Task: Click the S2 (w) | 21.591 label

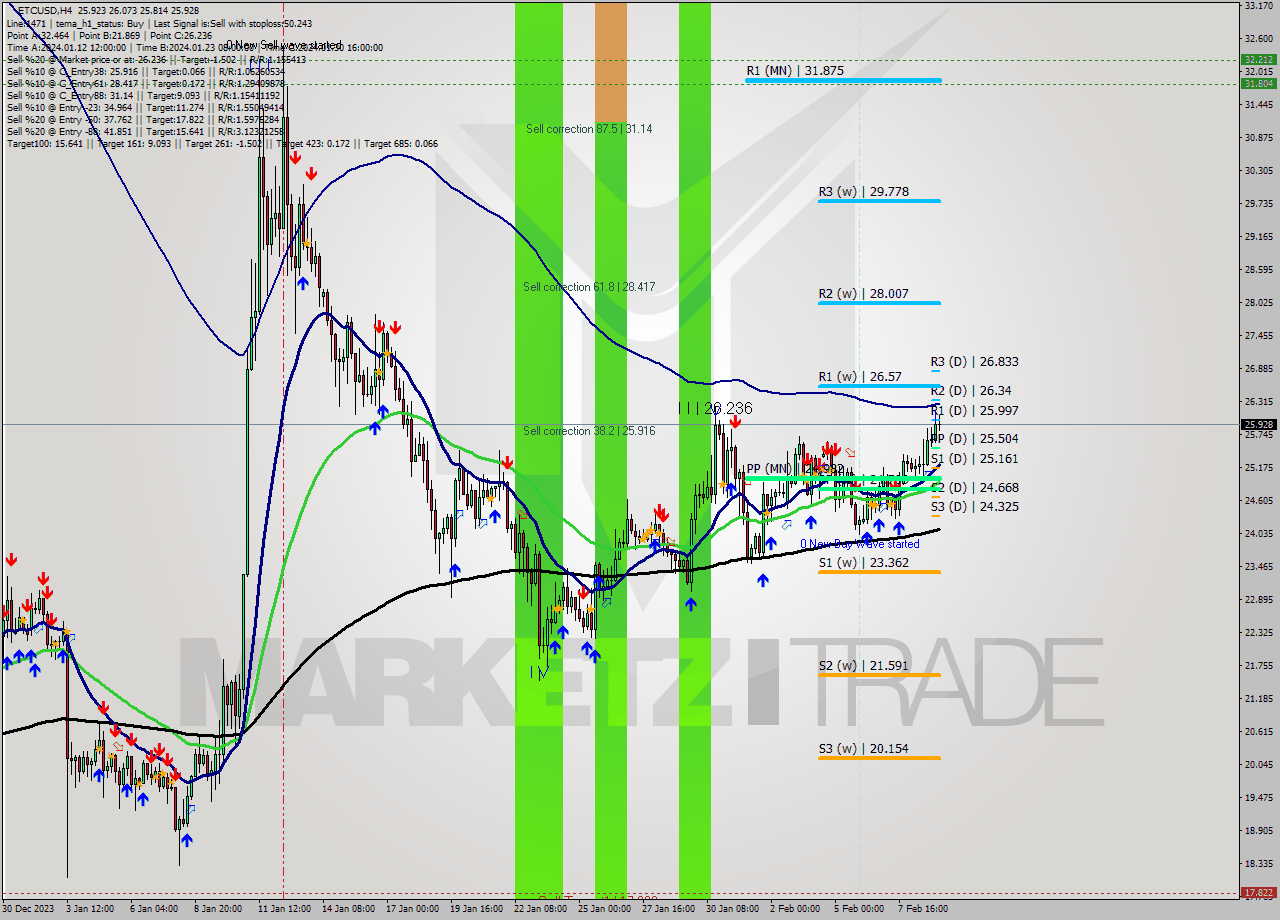Action: pos(863,666)
